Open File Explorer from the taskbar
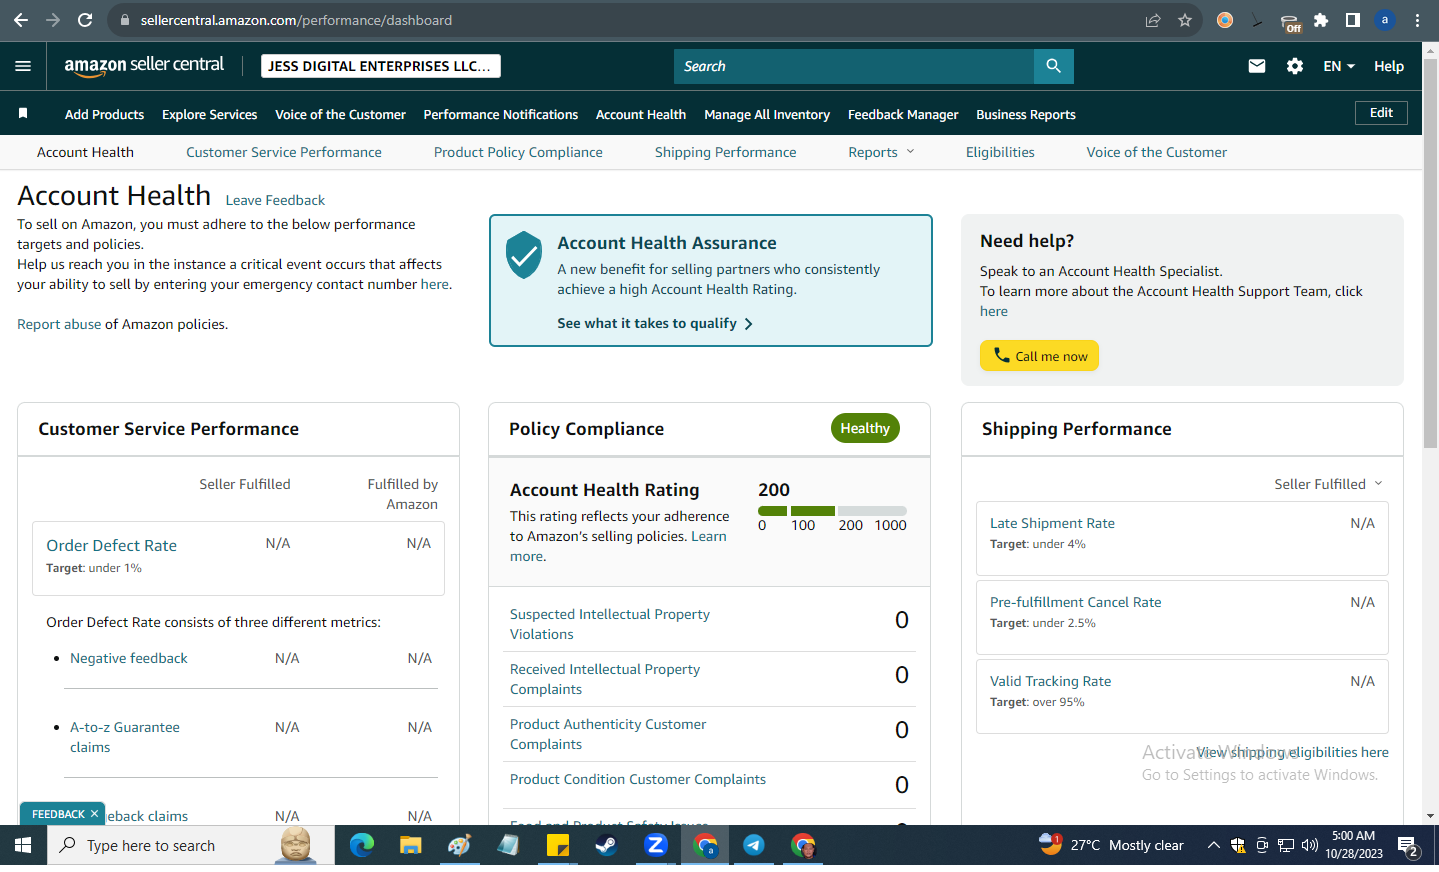Screen dimensions: 1439x872 click(x=410, y=845)
